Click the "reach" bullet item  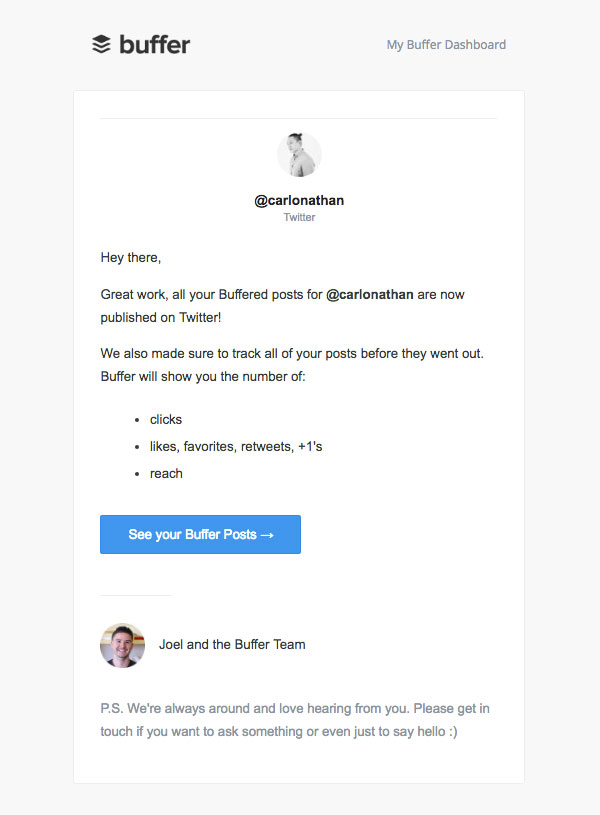coord(166,474)
